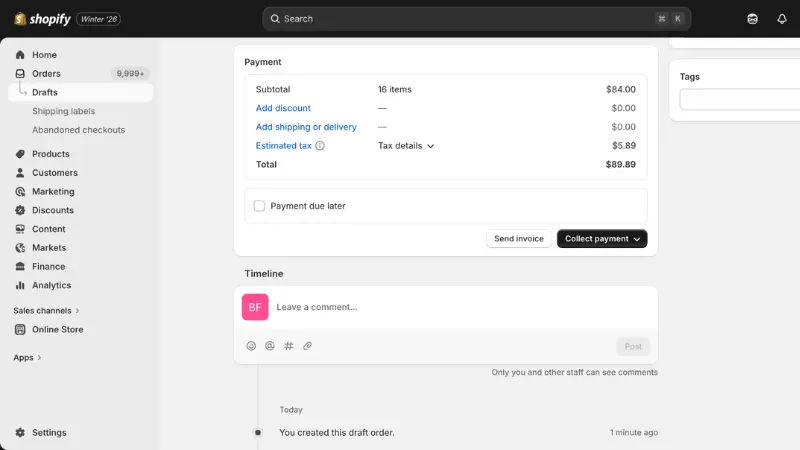Click the $89.89 total amount
This screenshot has width=800, height=450.
(620, 164)
